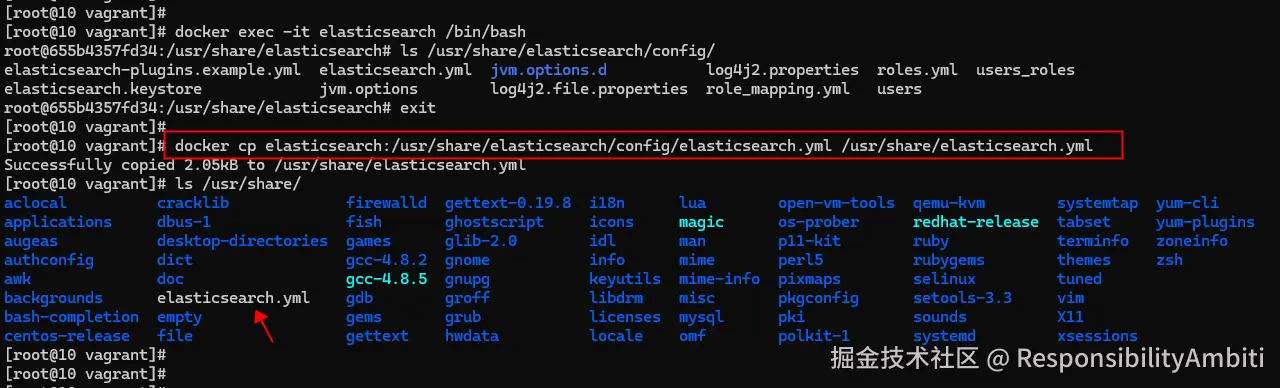Select the 'setools-3.3' directory entry
Viewport: 1280px width, 388px height.
click(x=962, y=298)
